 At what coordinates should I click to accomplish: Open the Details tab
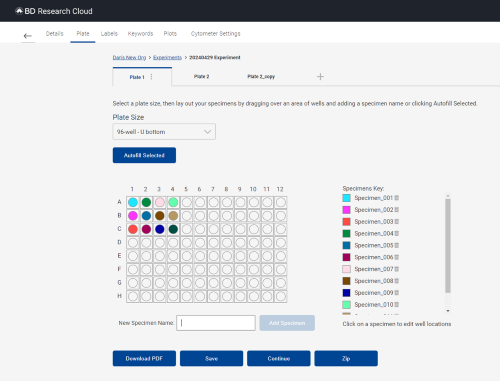click(54, 33)
